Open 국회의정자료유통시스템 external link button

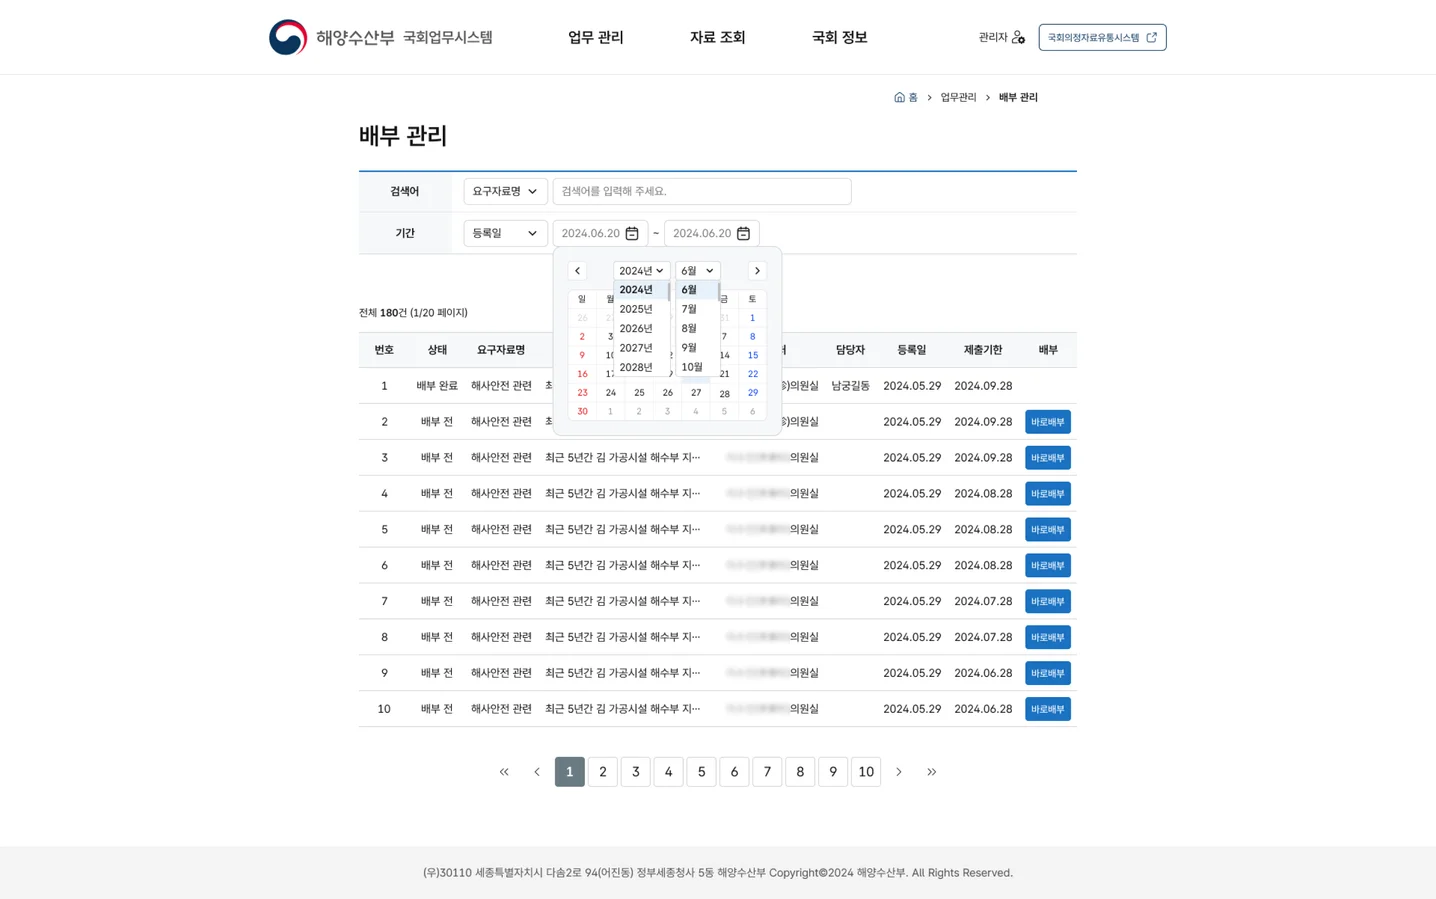(x=1102, y=37)
